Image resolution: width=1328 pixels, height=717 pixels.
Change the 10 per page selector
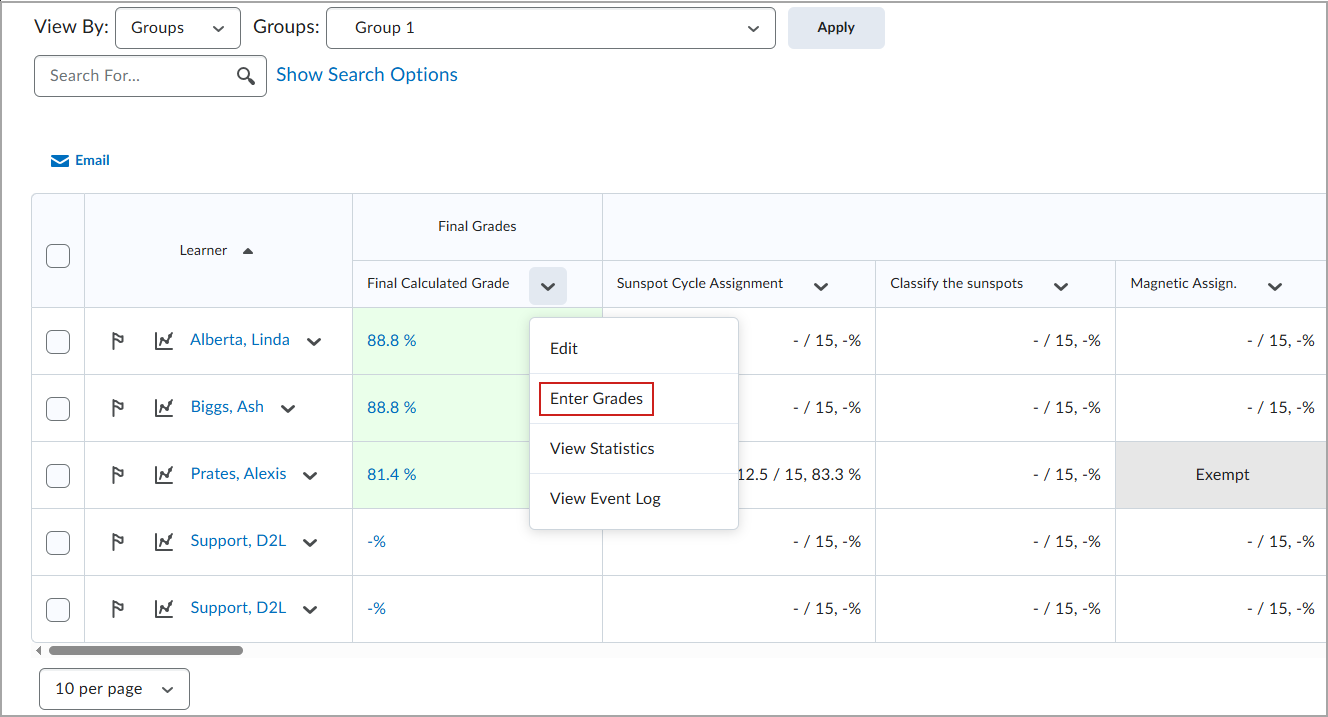(x=113, y=688)
